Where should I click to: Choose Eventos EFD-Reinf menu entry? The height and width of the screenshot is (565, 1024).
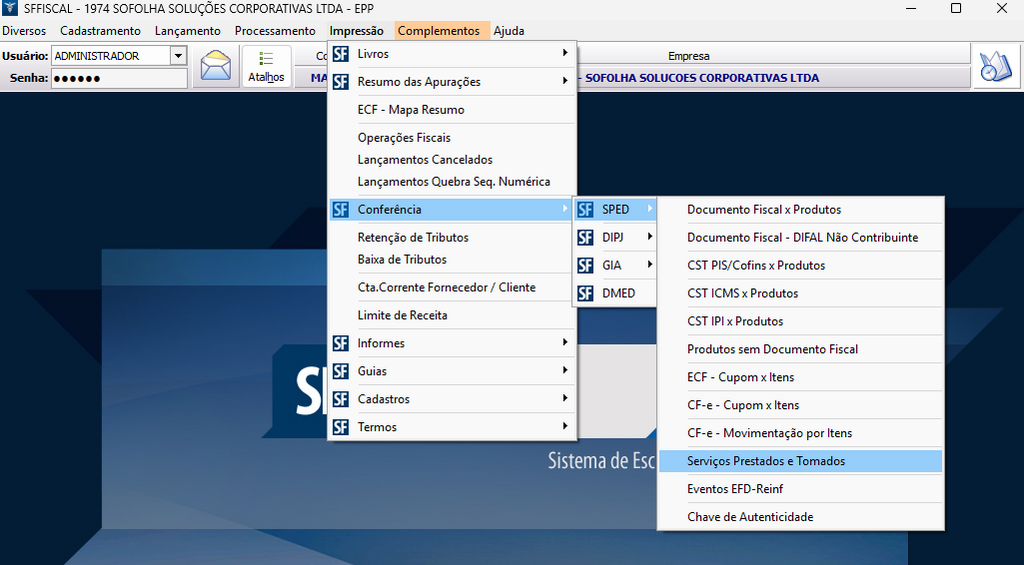(x=735, y=489)
